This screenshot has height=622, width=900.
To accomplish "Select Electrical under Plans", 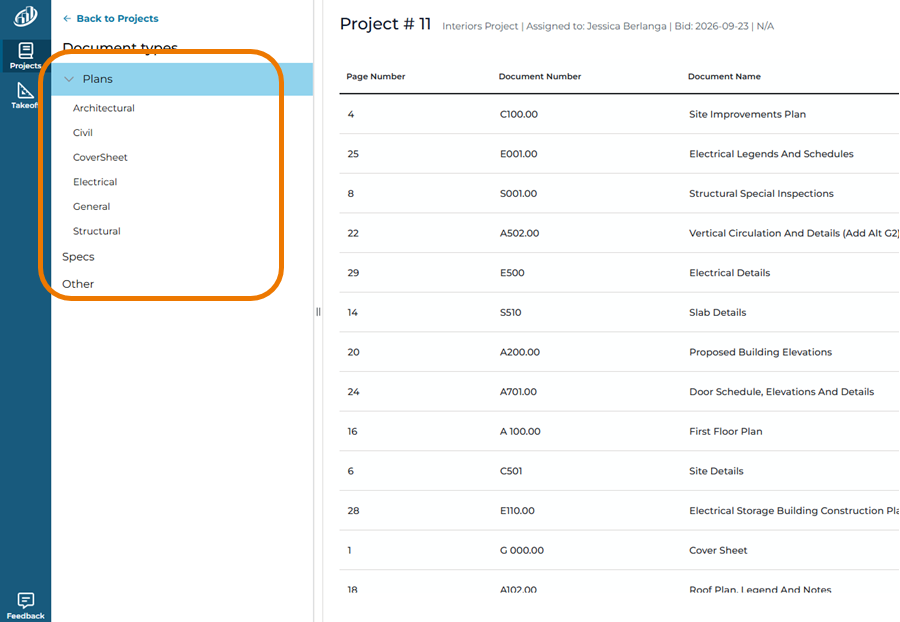I will coord(95,182).
